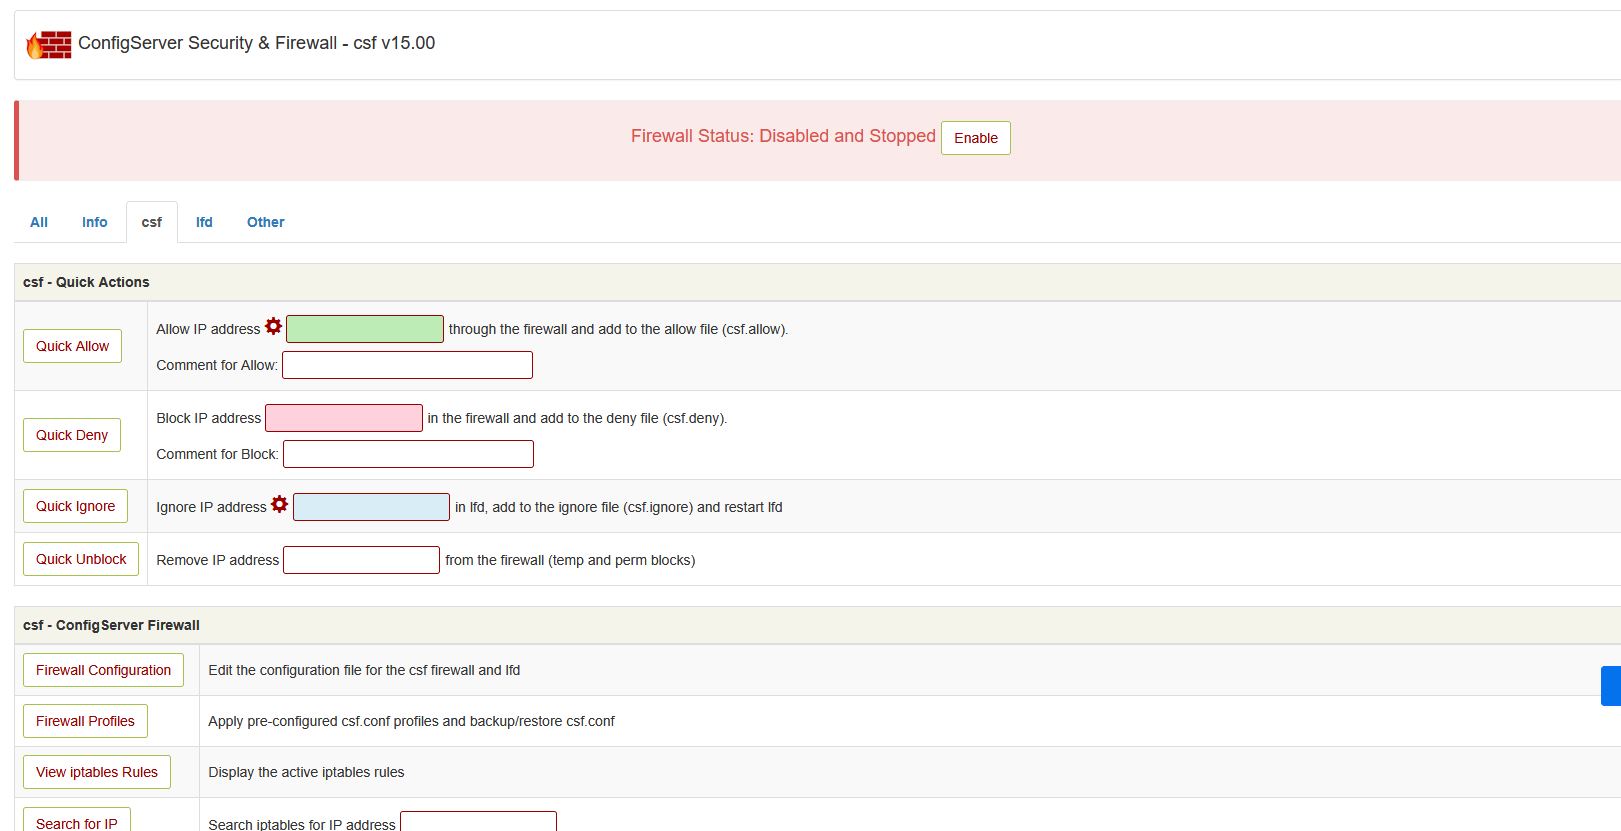This screenshot has width=1621, height=831.
Task: Focus the green Allow IP address field
Action: coord(365,329)
